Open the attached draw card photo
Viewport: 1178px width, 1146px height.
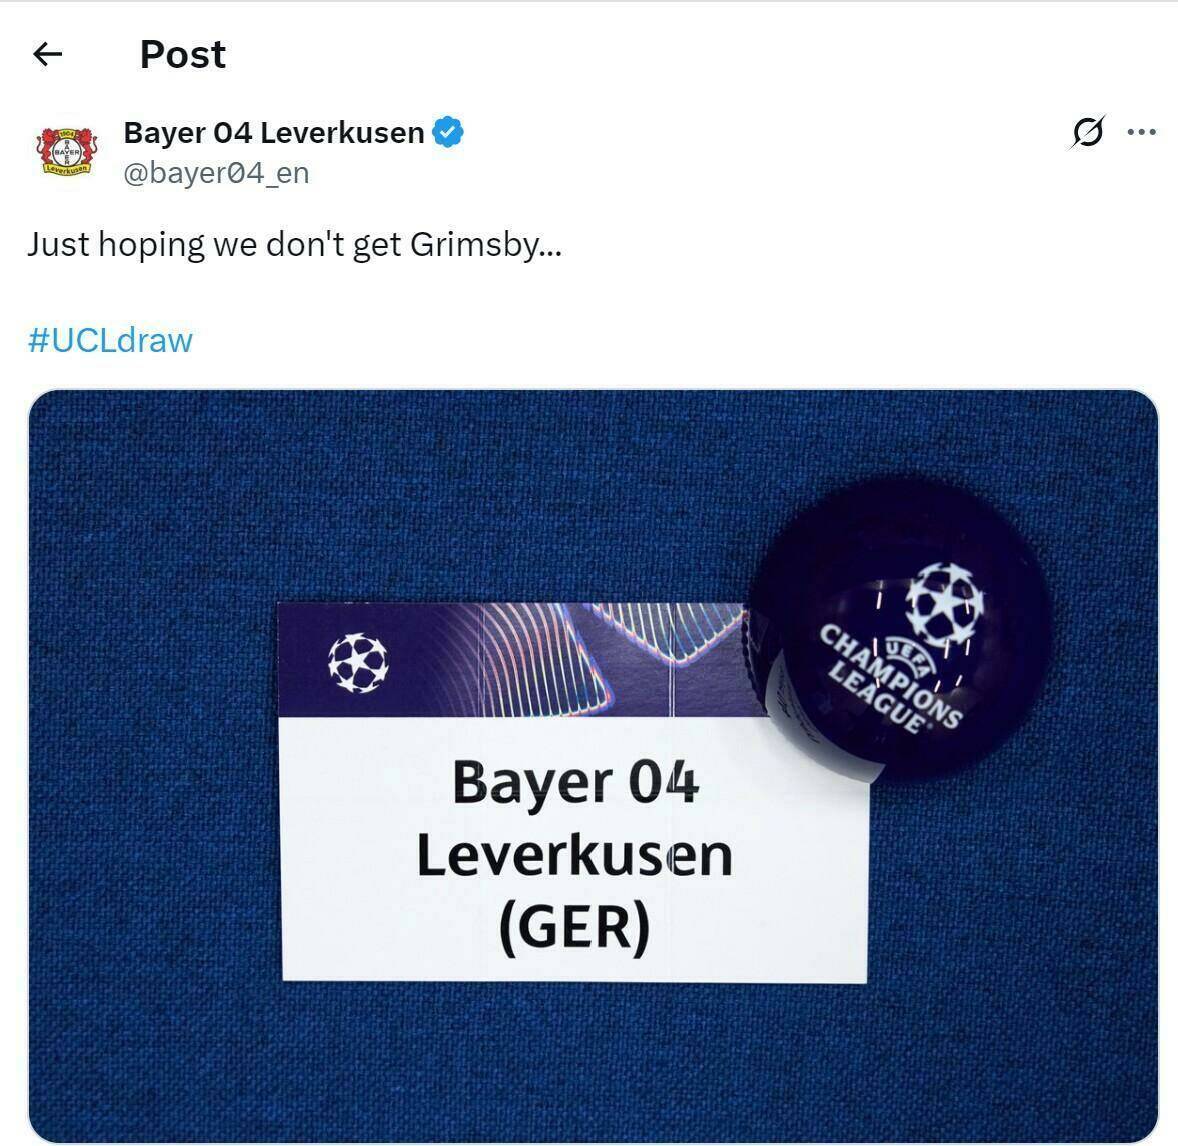pyautogui.click(x=593, y=766)
